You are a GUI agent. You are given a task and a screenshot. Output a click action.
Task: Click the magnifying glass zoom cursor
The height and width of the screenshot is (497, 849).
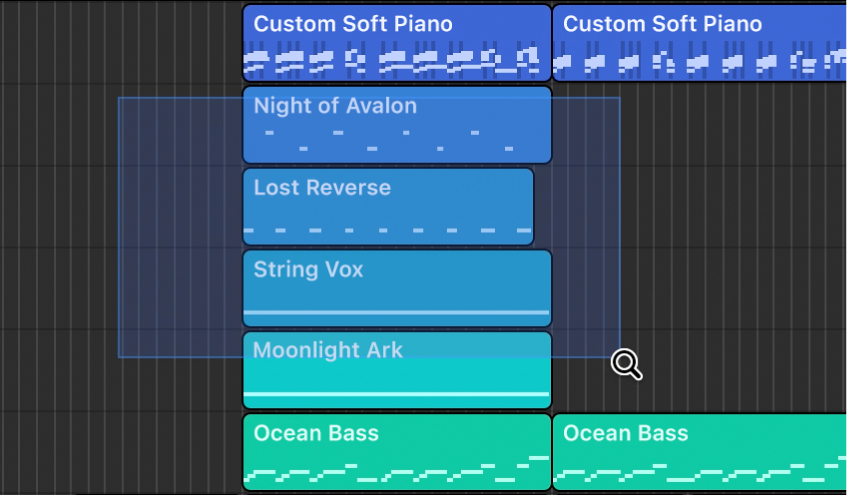tap(626, 364)
